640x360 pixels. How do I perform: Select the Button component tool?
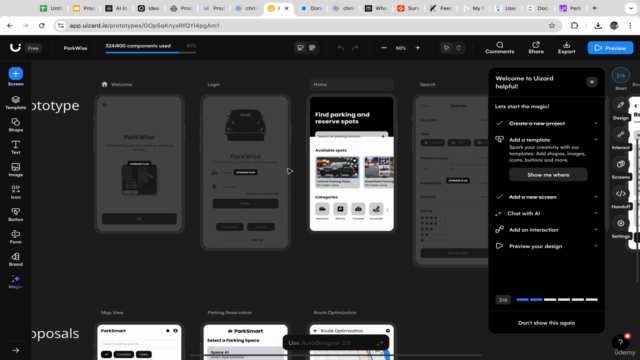[16, 215]
